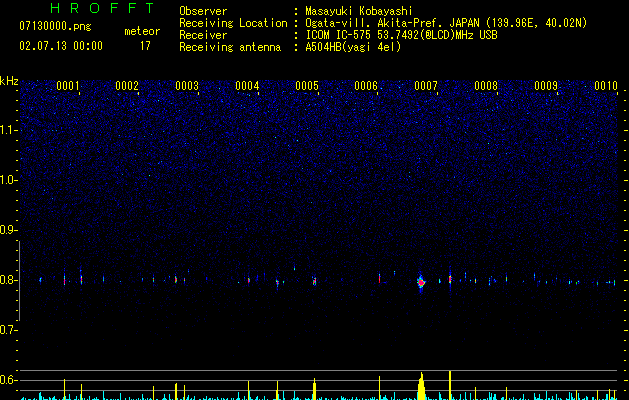The width and height of the screenshot is (629, 400).
Task: Click time marker 0007
Action: pos(426,86)
